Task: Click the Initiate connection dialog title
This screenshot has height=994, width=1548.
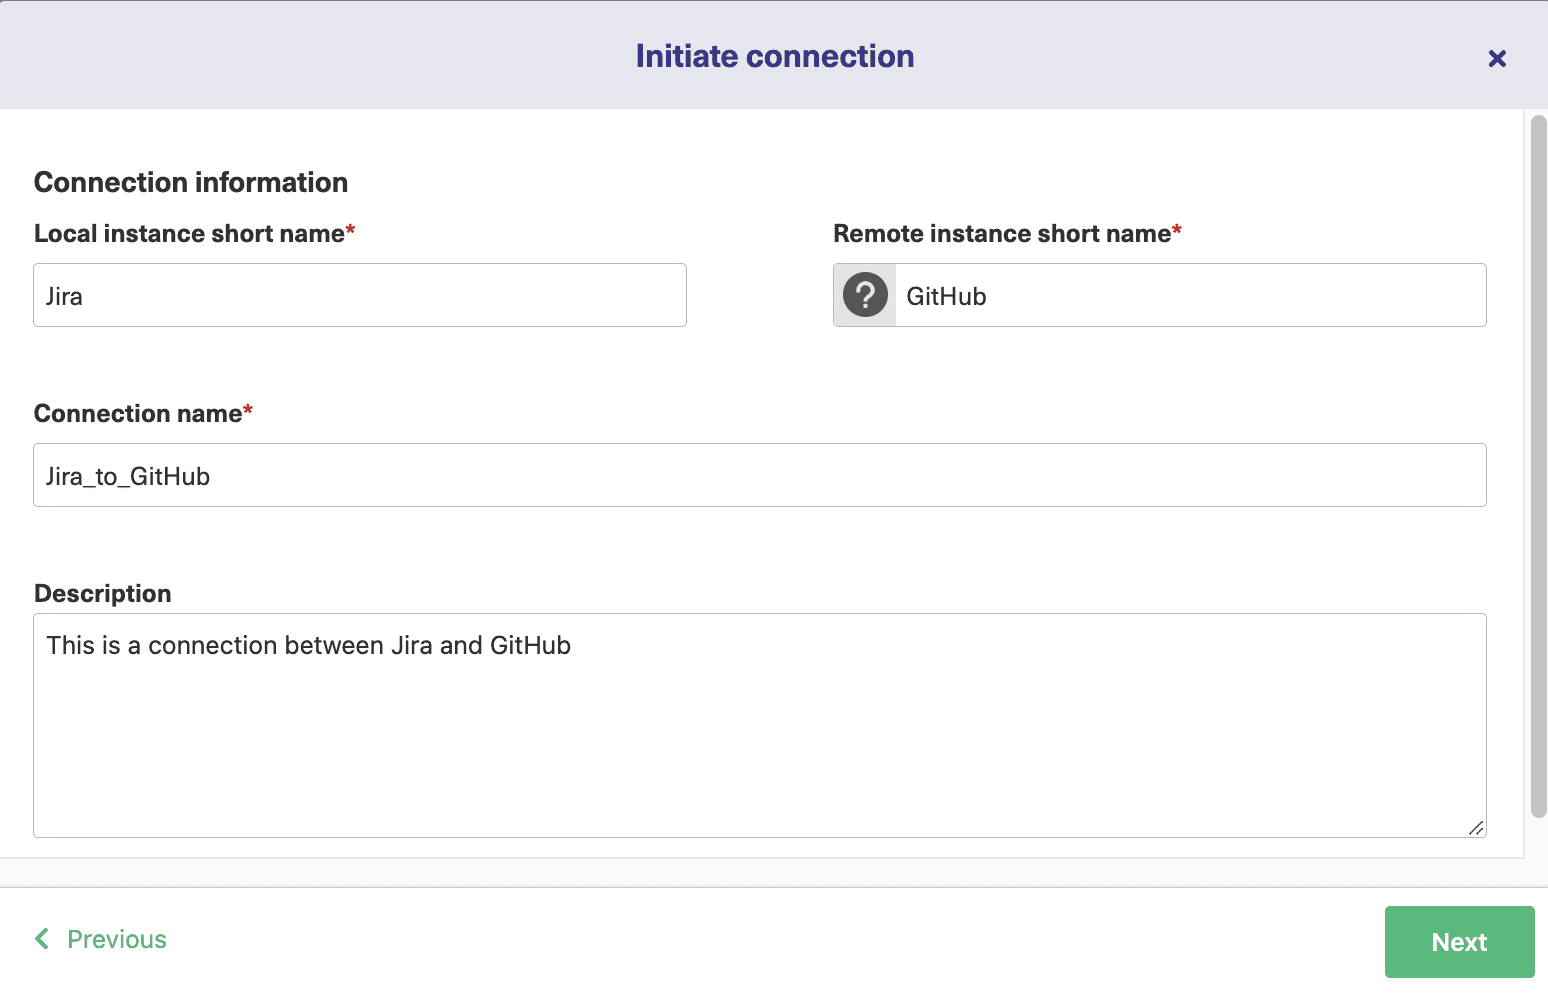Action: 773,56
